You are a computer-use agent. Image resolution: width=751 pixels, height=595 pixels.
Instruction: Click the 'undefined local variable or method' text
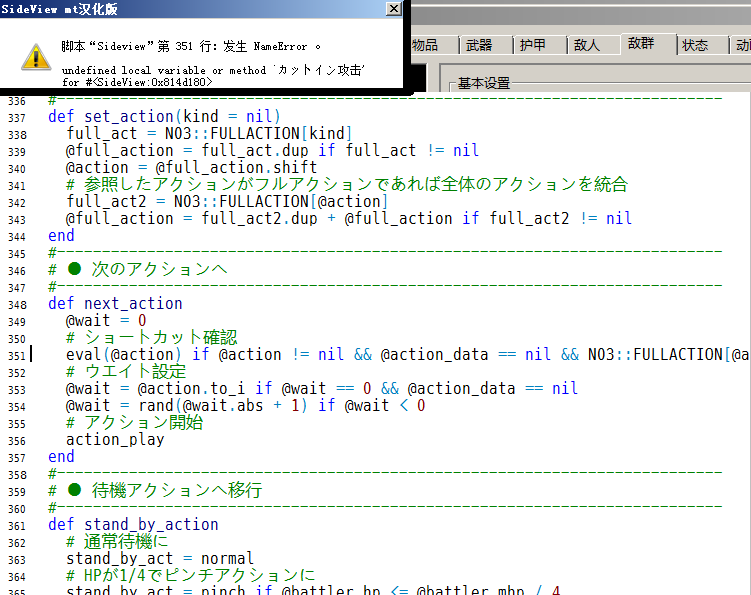164,70
